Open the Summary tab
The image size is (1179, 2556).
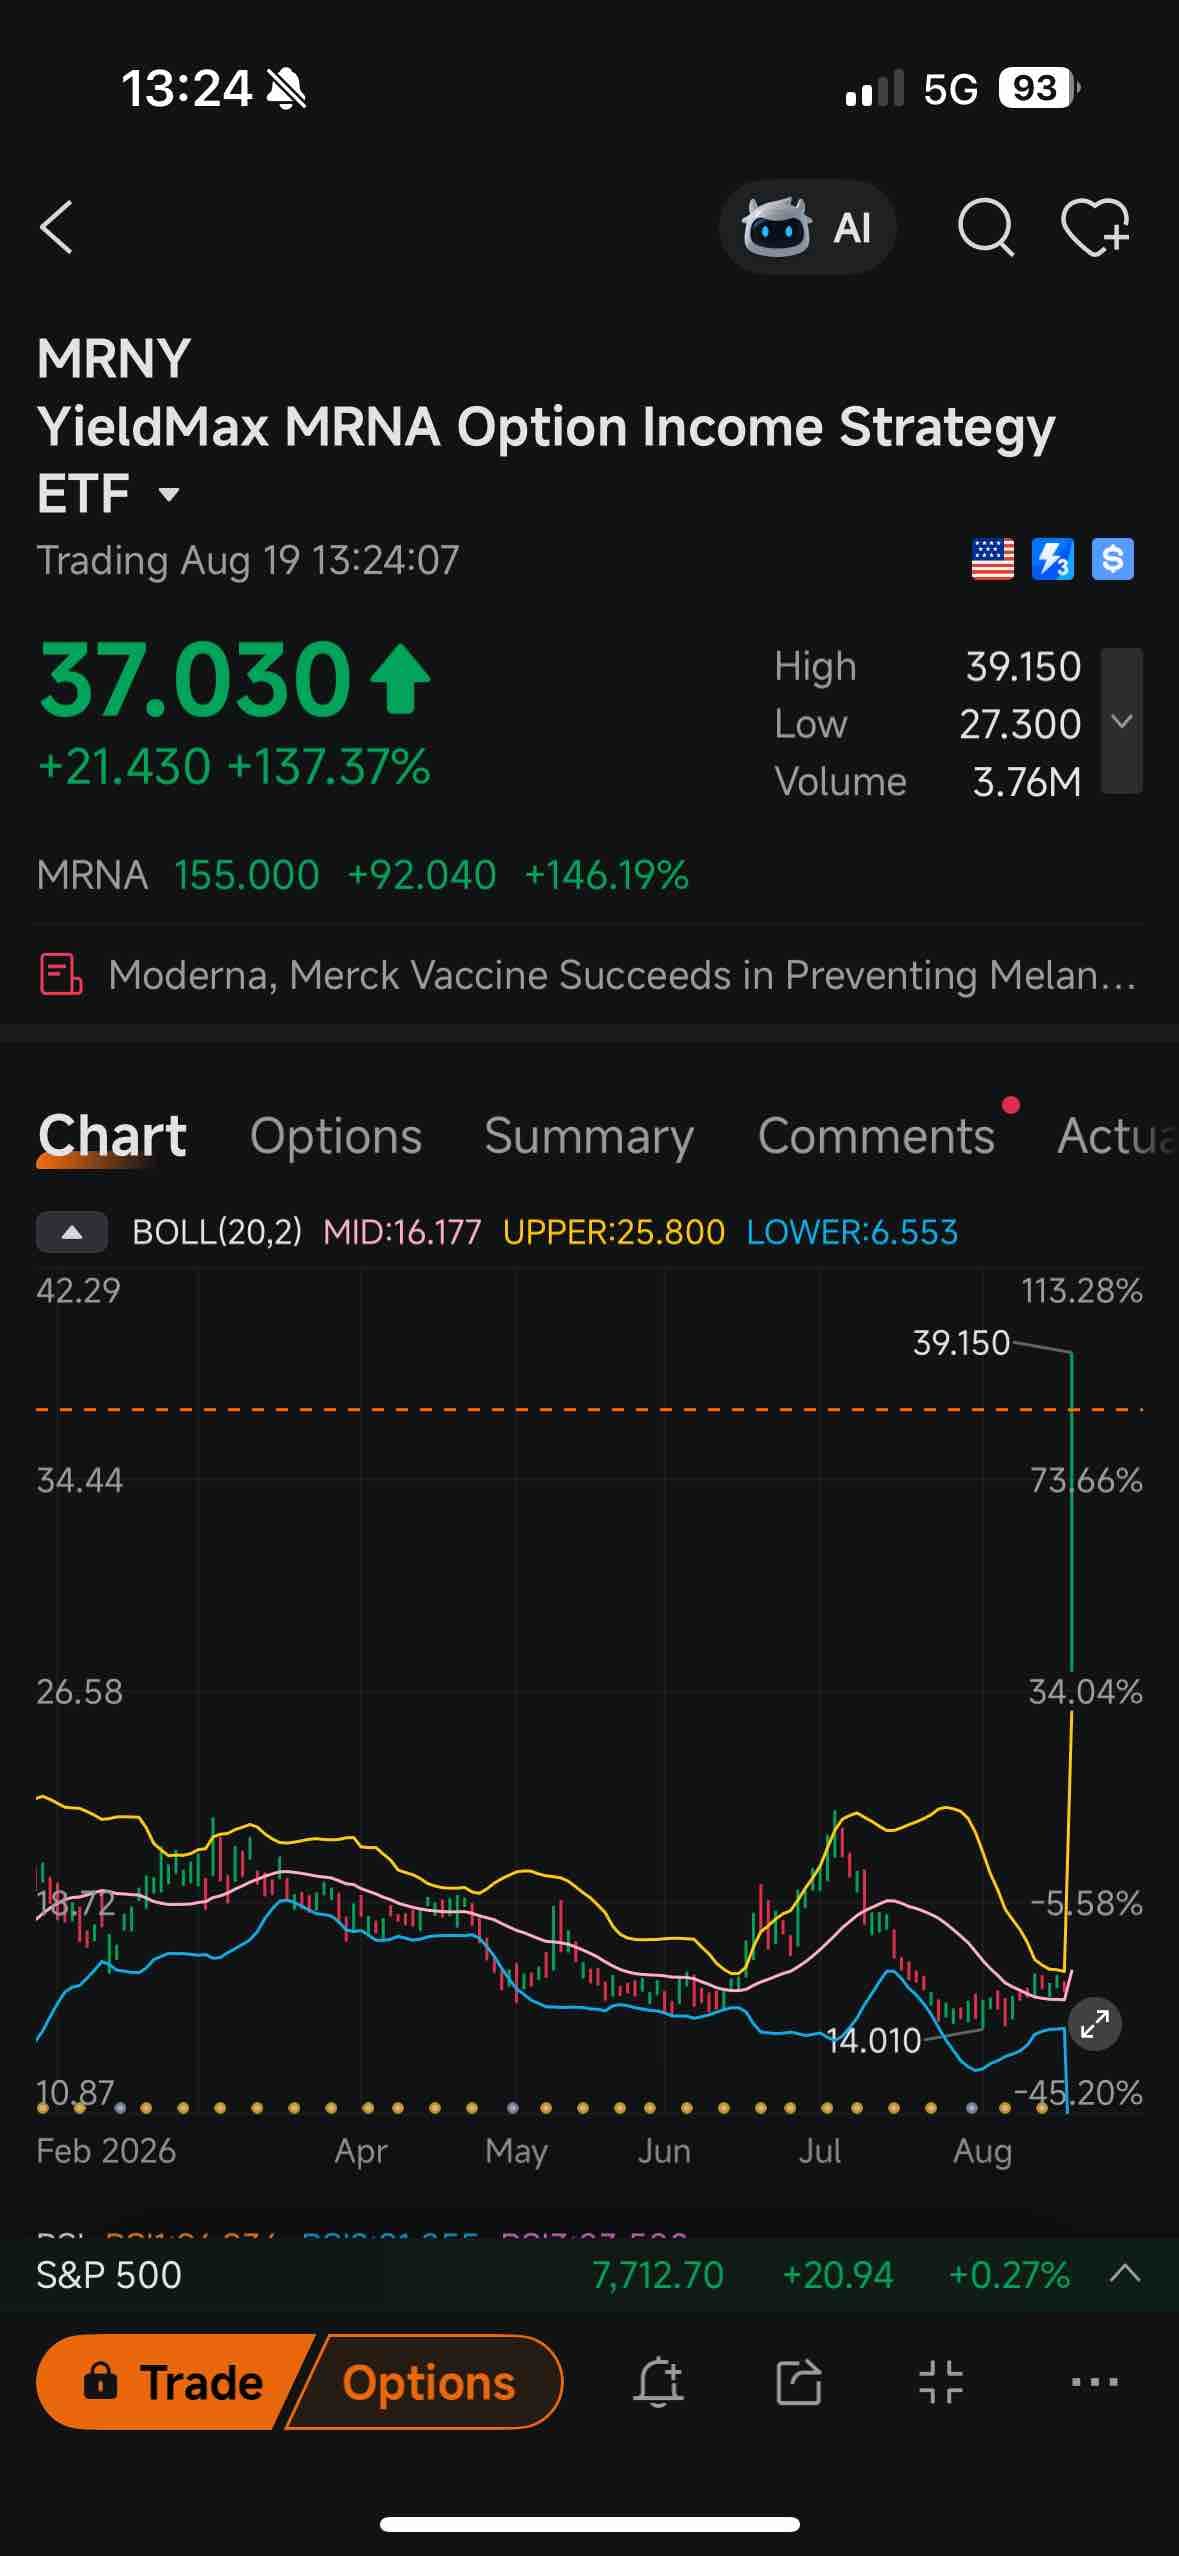point(589,1137)
